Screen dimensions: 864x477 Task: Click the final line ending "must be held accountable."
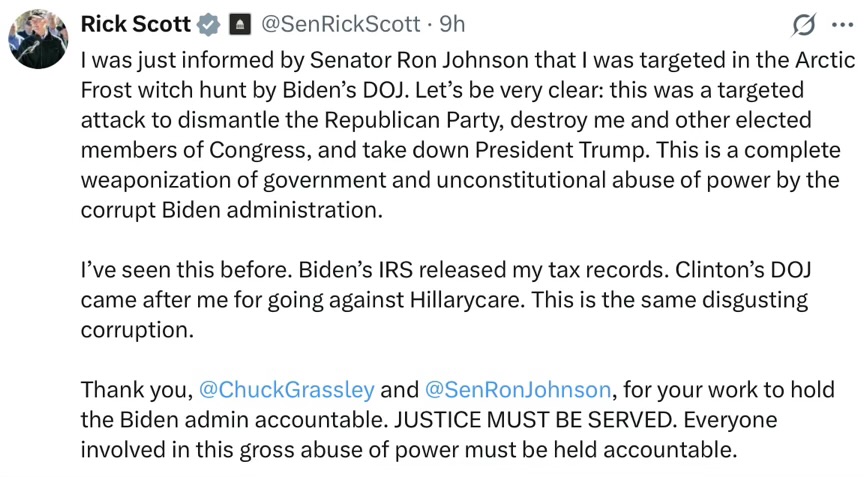click(408, 448)
